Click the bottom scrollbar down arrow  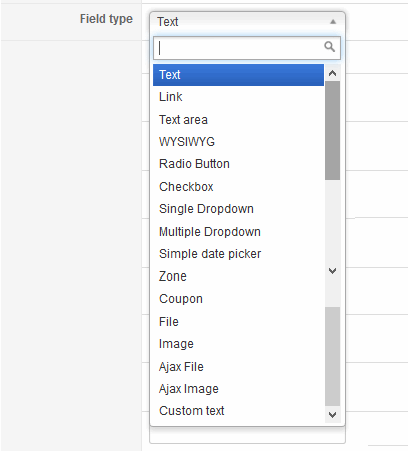click(332, 415)
